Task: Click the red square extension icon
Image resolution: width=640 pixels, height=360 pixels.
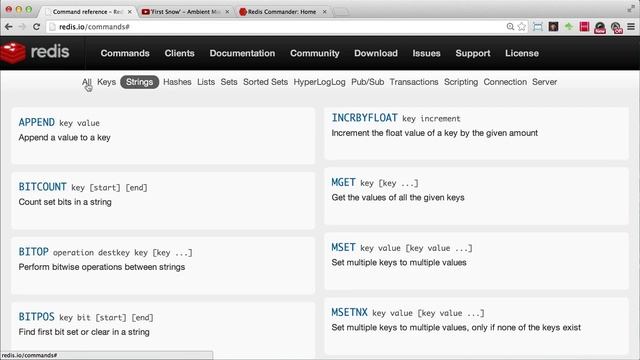Action: click(x=584, y=27)
